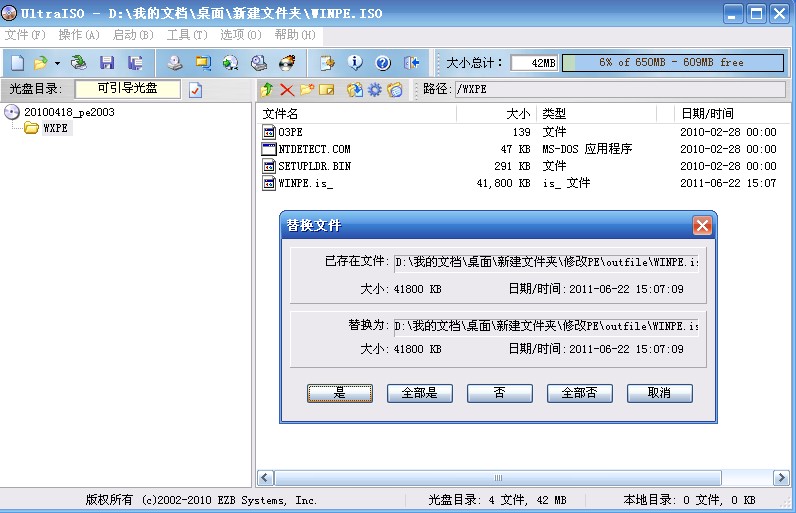The width and height of the screenshot is (796, 513).
Task: Click the 已存在文件 path field in dialog
Action: point(547,262)
